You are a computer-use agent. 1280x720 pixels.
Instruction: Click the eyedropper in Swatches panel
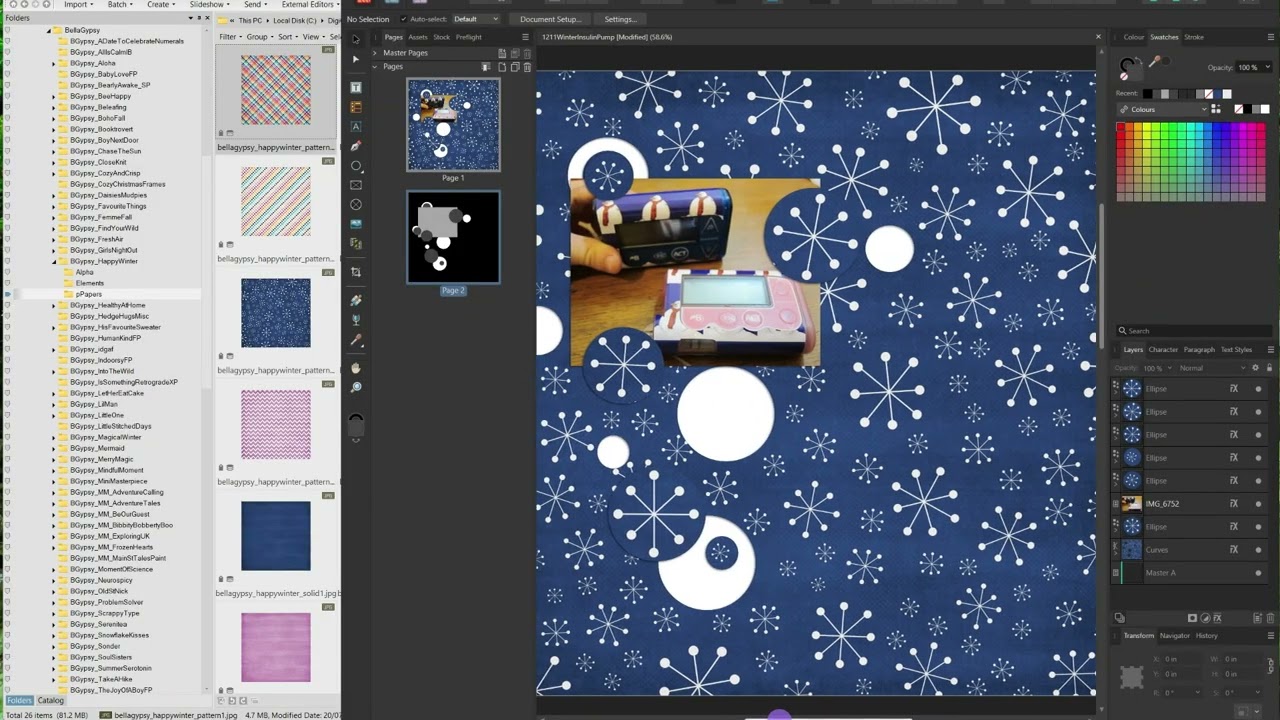click(x=1154, y=62)
